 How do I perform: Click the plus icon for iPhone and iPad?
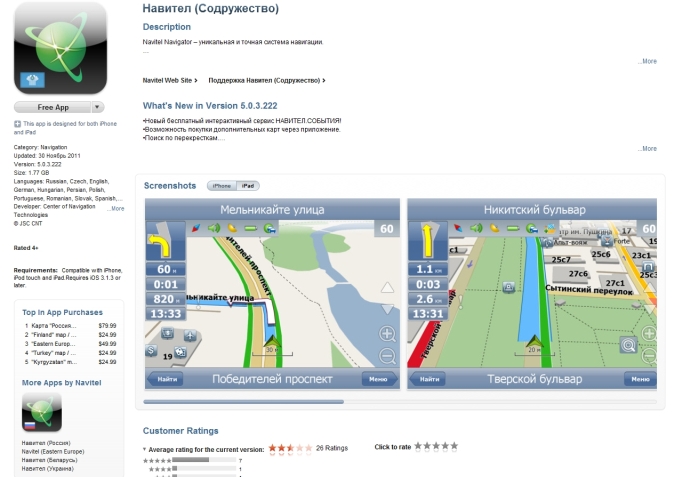tap(17, 124)
